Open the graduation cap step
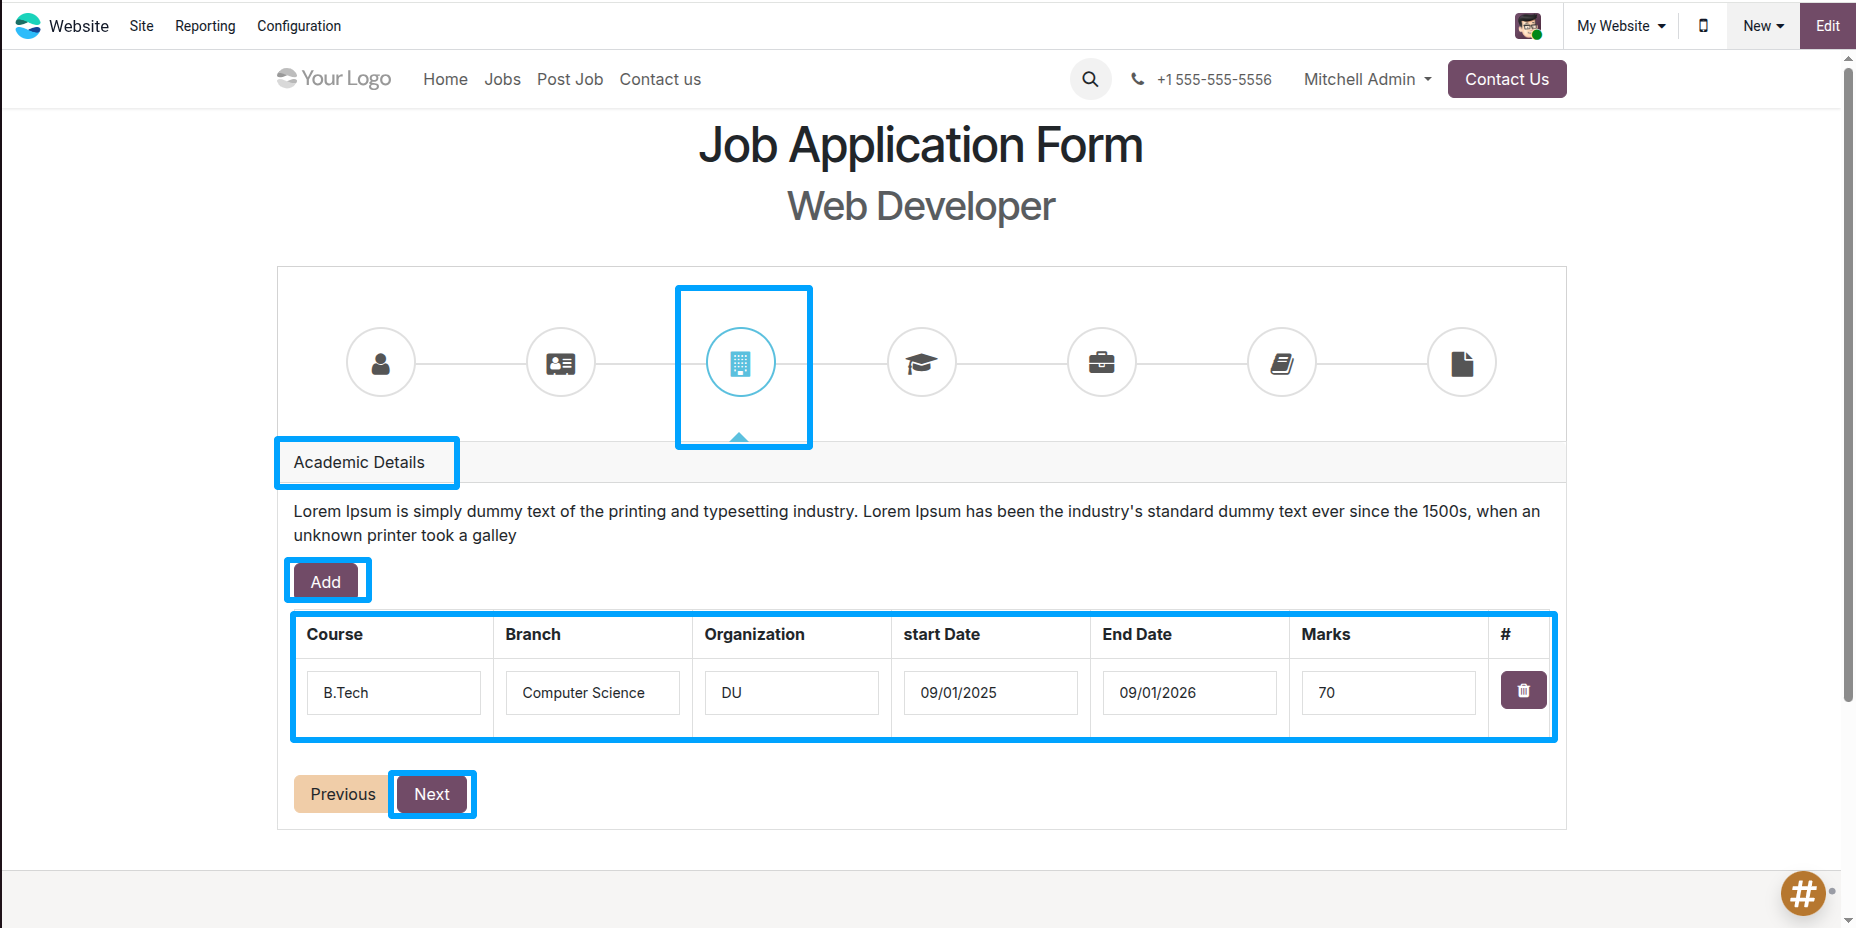 (x=921, y=363)
